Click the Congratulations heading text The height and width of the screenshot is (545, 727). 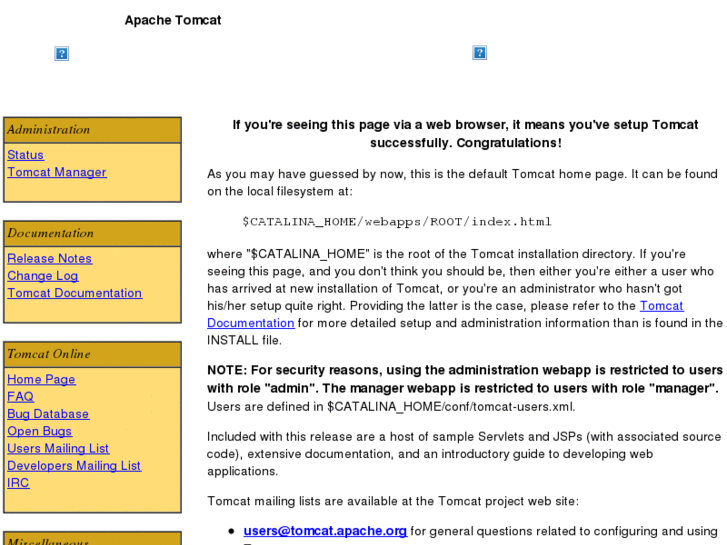pyautogui.click(x=466, y=134)
